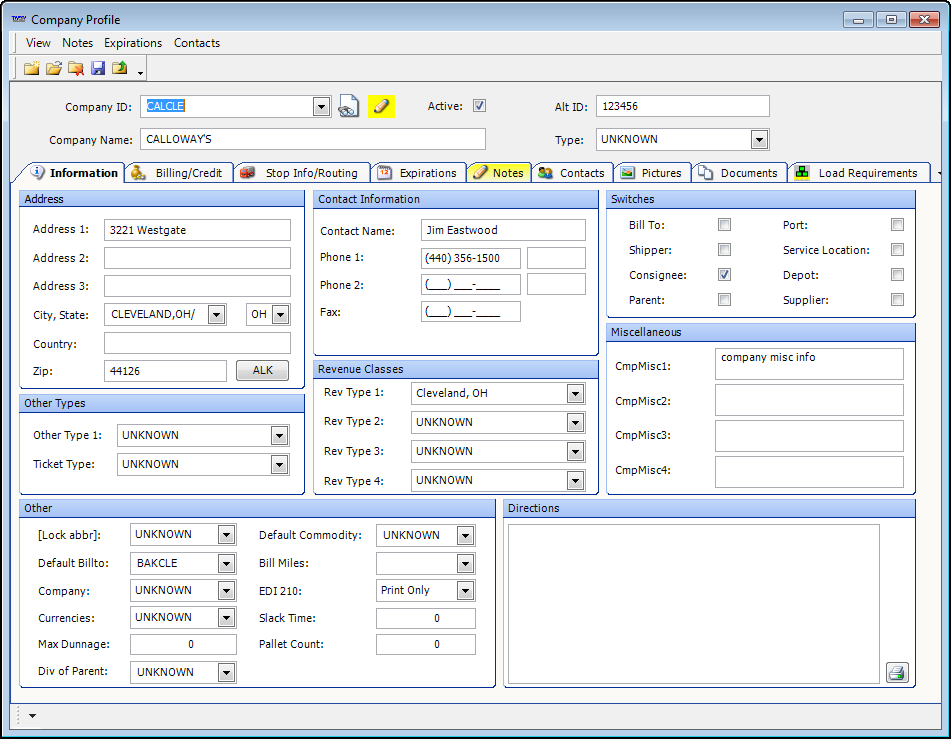
Task: Click the Open folder toolbar icon
Action: tap(54, 68)
